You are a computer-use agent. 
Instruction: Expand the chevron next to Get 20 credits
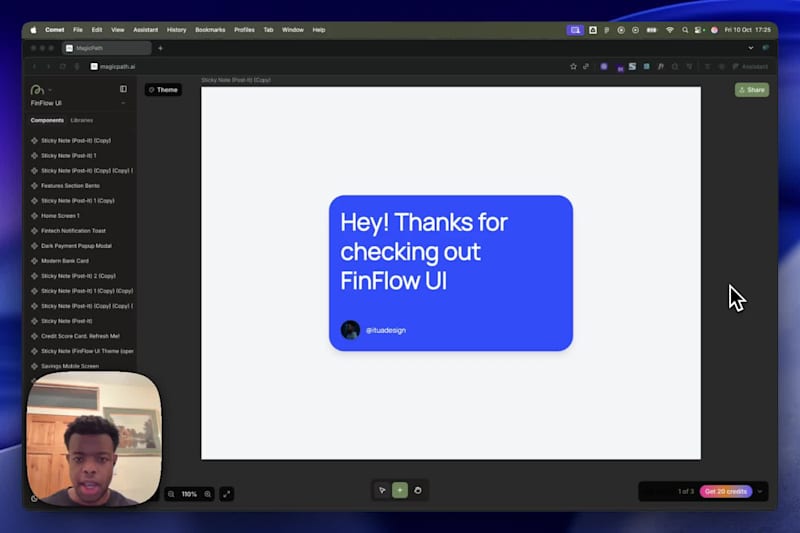[760, 492]
